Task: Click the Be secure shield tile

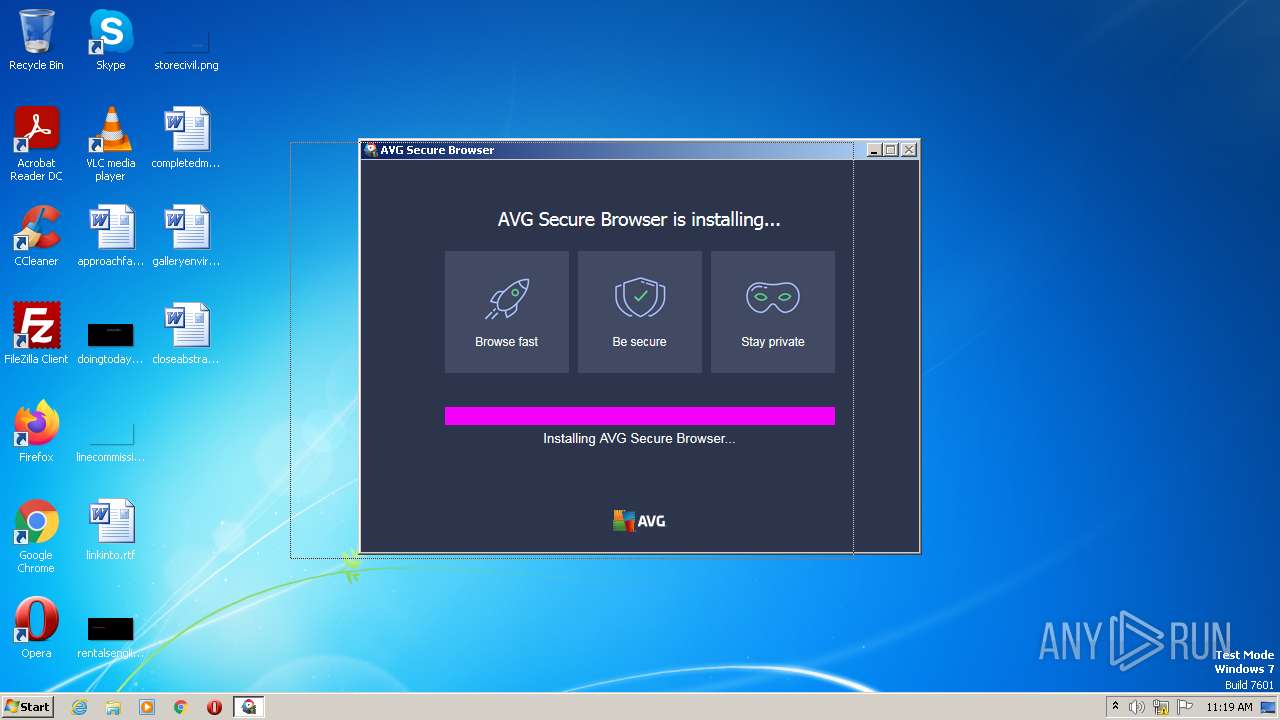Action: (x=640, y=312)
